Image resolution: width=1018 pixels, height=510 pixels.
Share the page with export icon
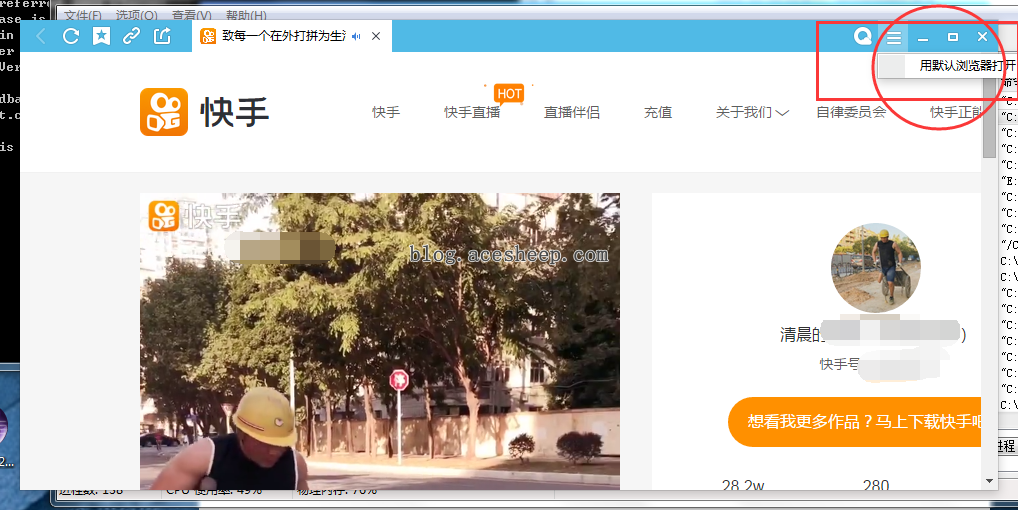162,36
